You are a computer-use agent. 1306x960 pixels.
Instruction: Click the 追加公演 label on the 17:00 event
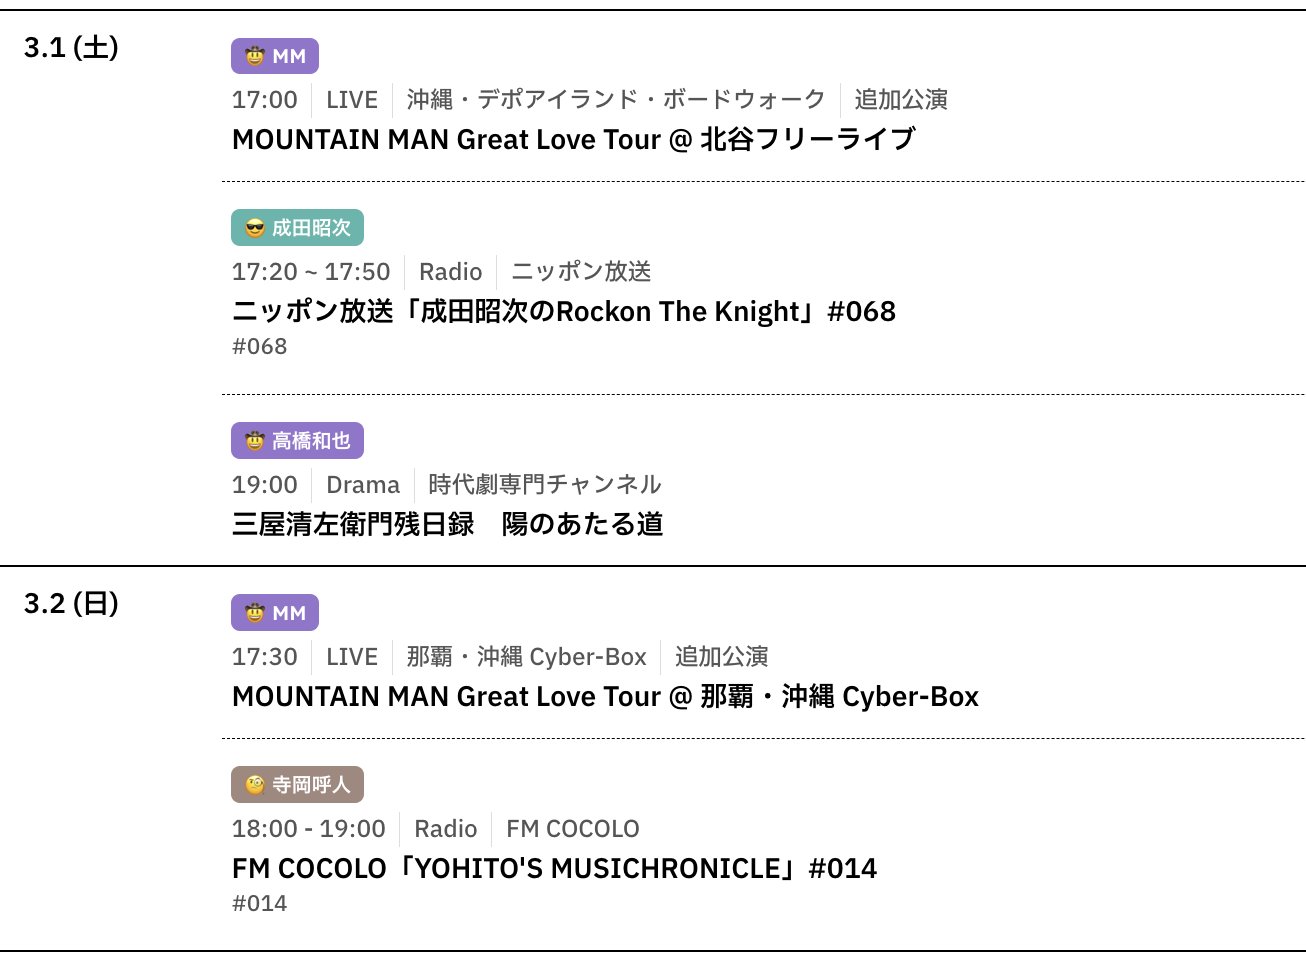900,100
